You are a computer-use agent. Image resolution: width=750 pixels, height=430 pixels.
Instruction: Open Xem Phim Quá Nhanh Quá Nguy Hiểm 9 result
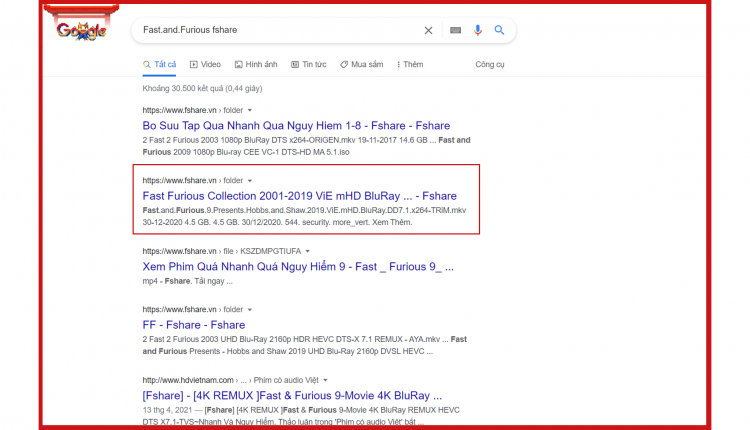[x=298, y=266]
